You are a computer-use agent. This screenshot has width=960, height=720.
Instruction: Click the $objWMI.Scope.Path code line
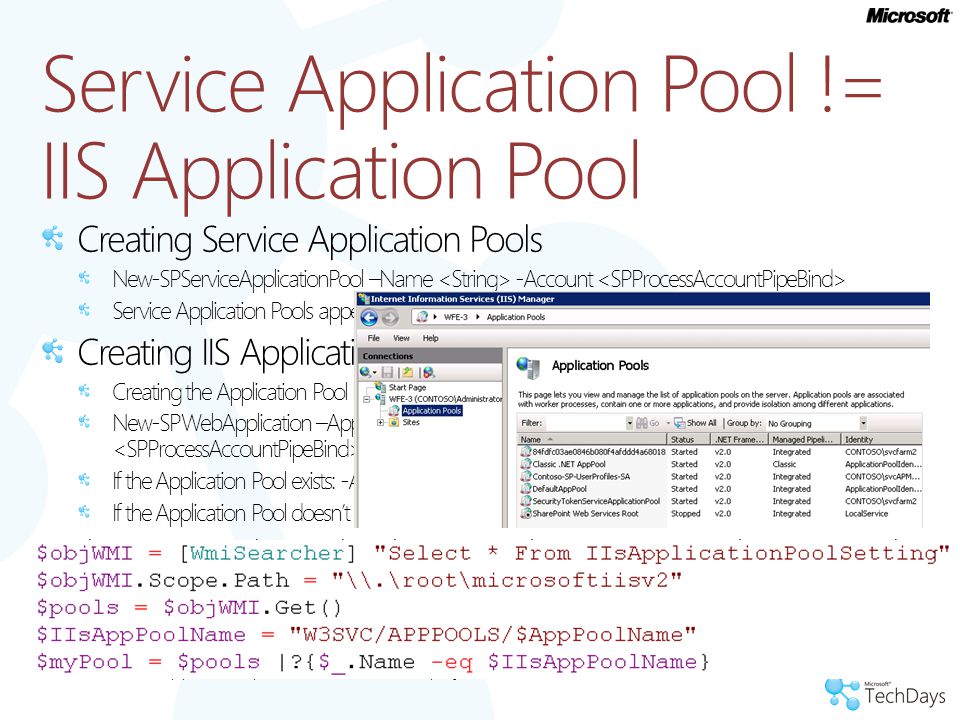pyautogui.click(x=359, y=580)
